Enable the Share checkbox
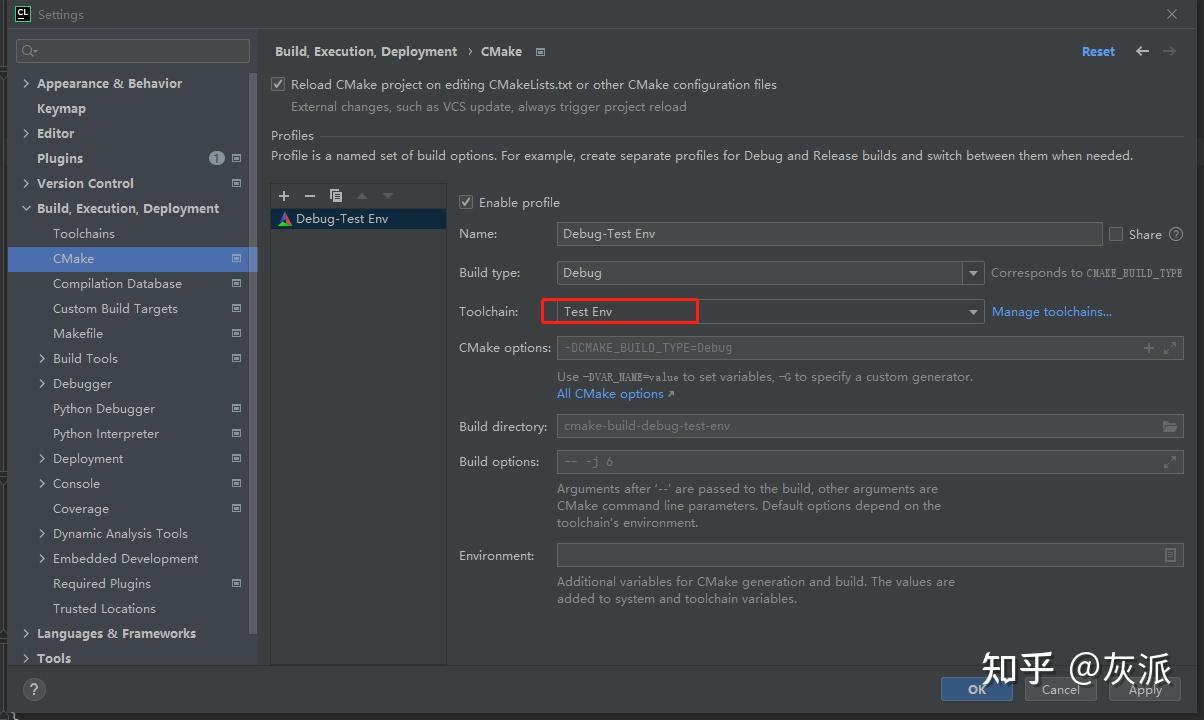Image resolution: width=1204 pixels, height=720 pixels. pyautogui.click(x=1116, y=234)
